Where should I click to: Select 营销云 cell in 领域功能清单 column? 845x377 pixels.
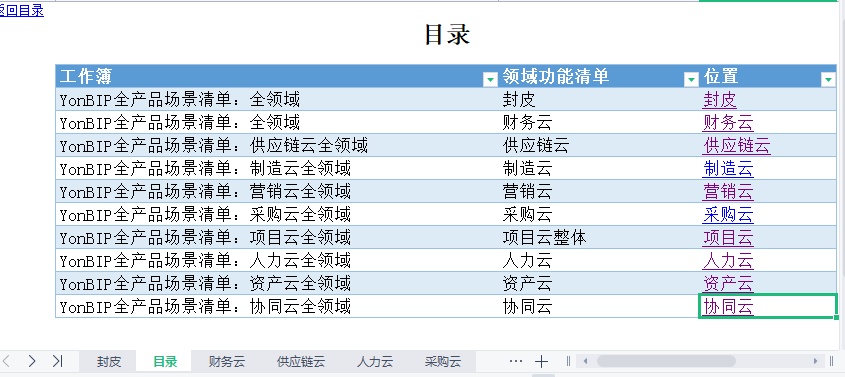coord(599,191)
